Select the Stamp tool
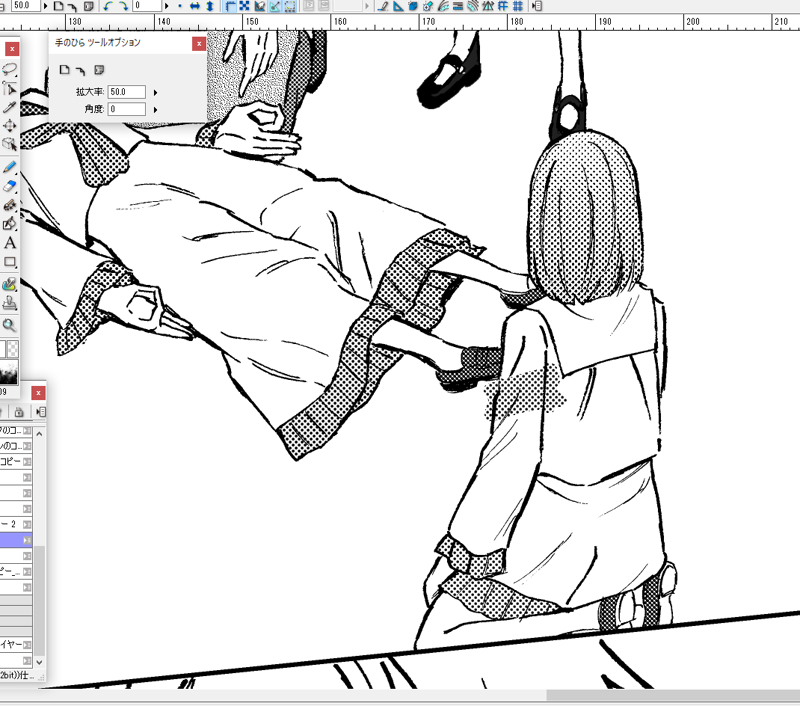 pos(9,304)
